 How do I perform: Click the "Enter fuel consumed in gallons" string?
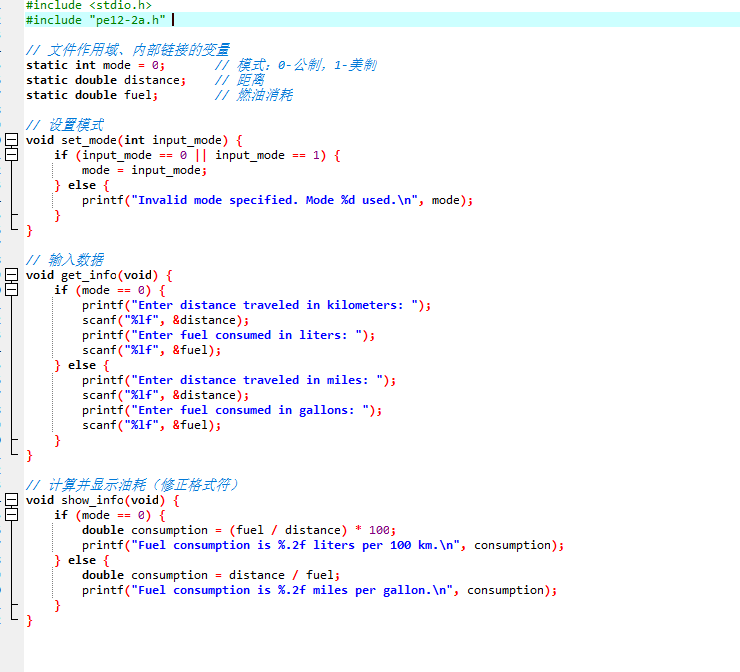[250, 410]
